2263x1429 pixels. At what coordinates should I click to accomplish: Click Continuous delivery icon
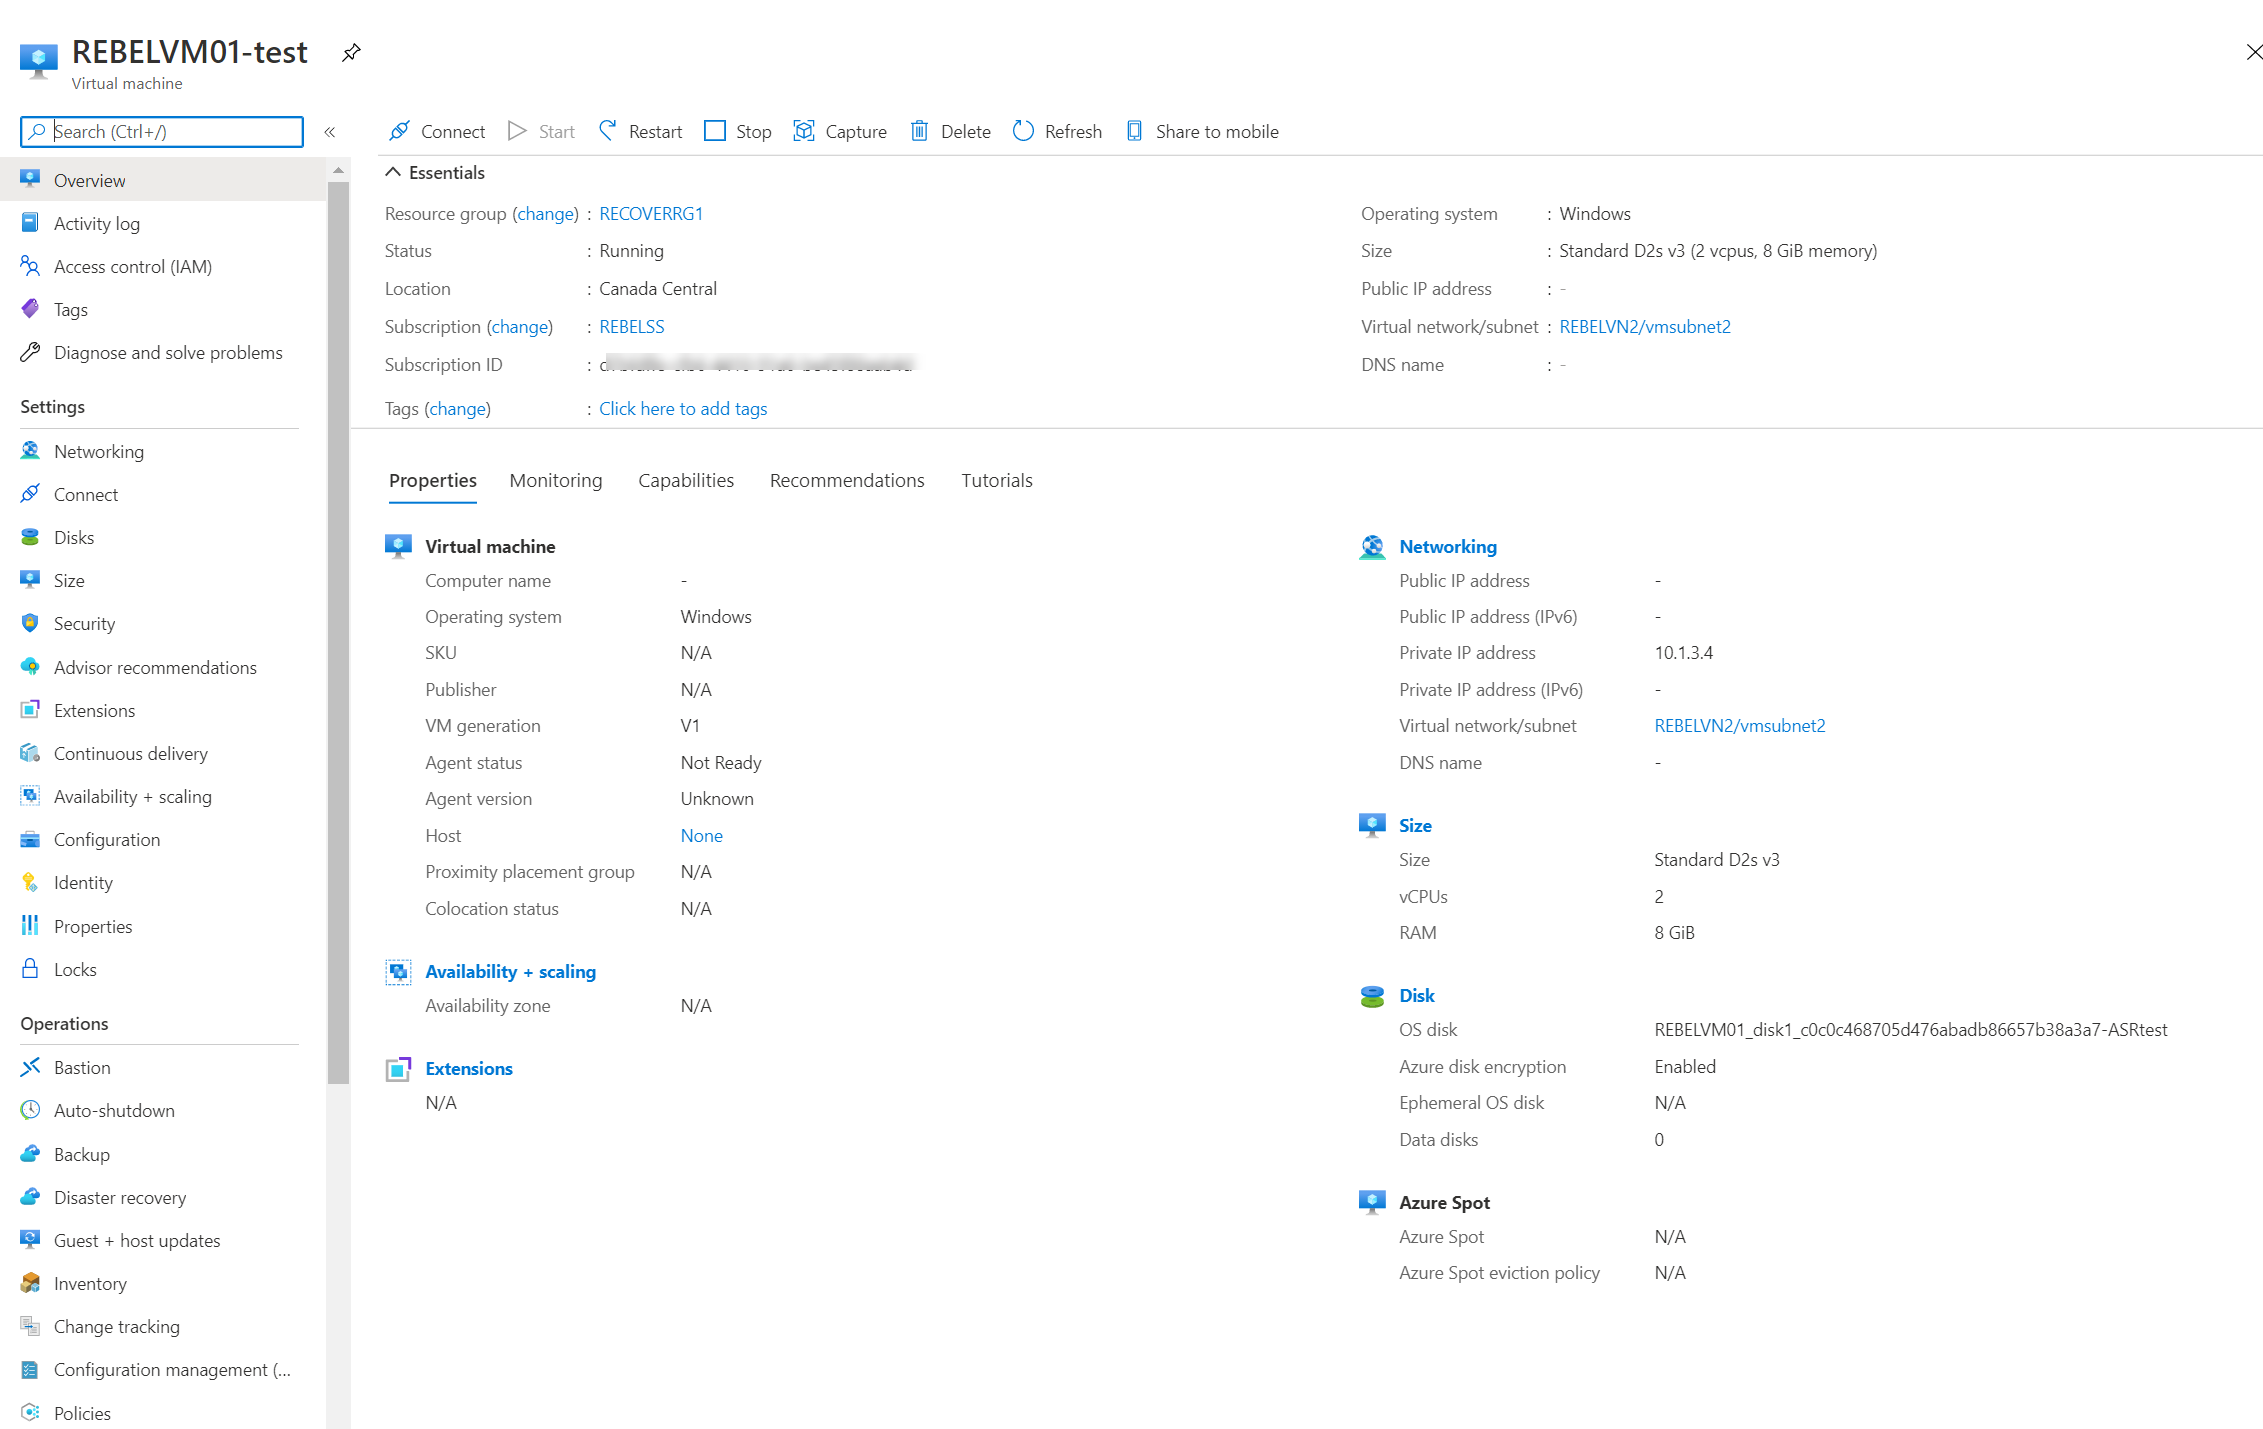30,753
